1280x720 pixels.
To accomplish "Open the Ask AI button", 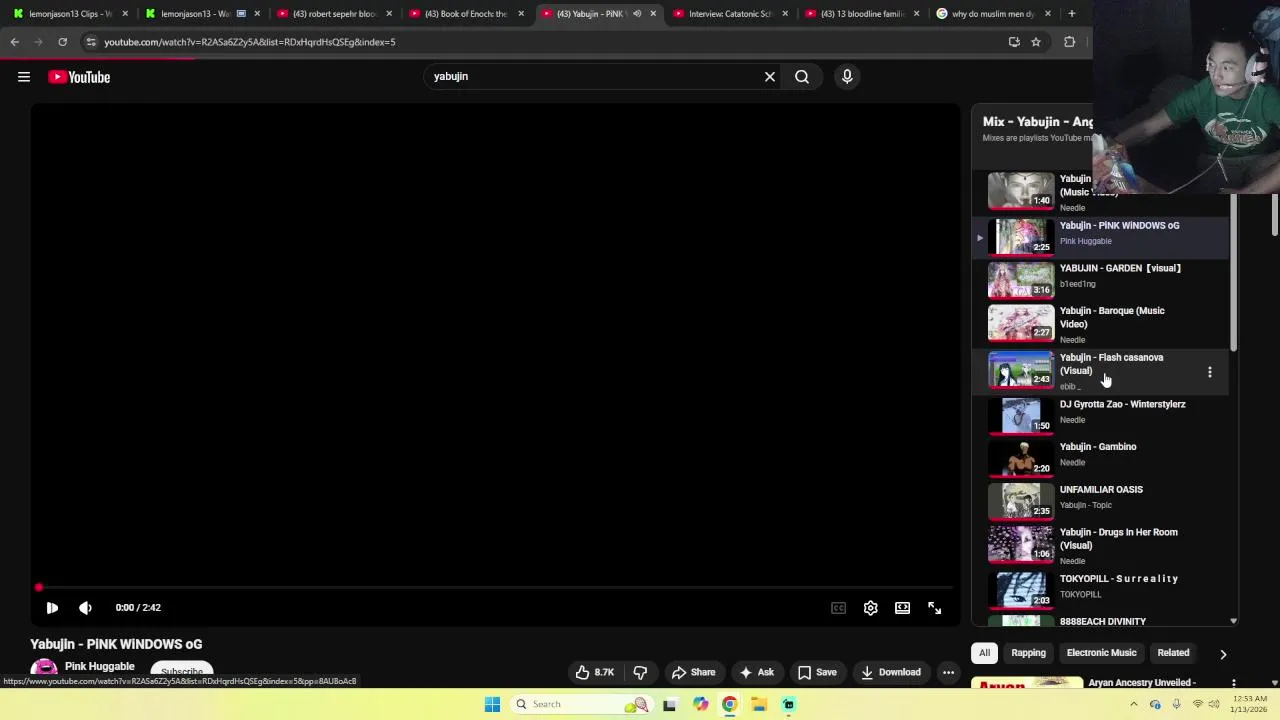I will point(756,672).
